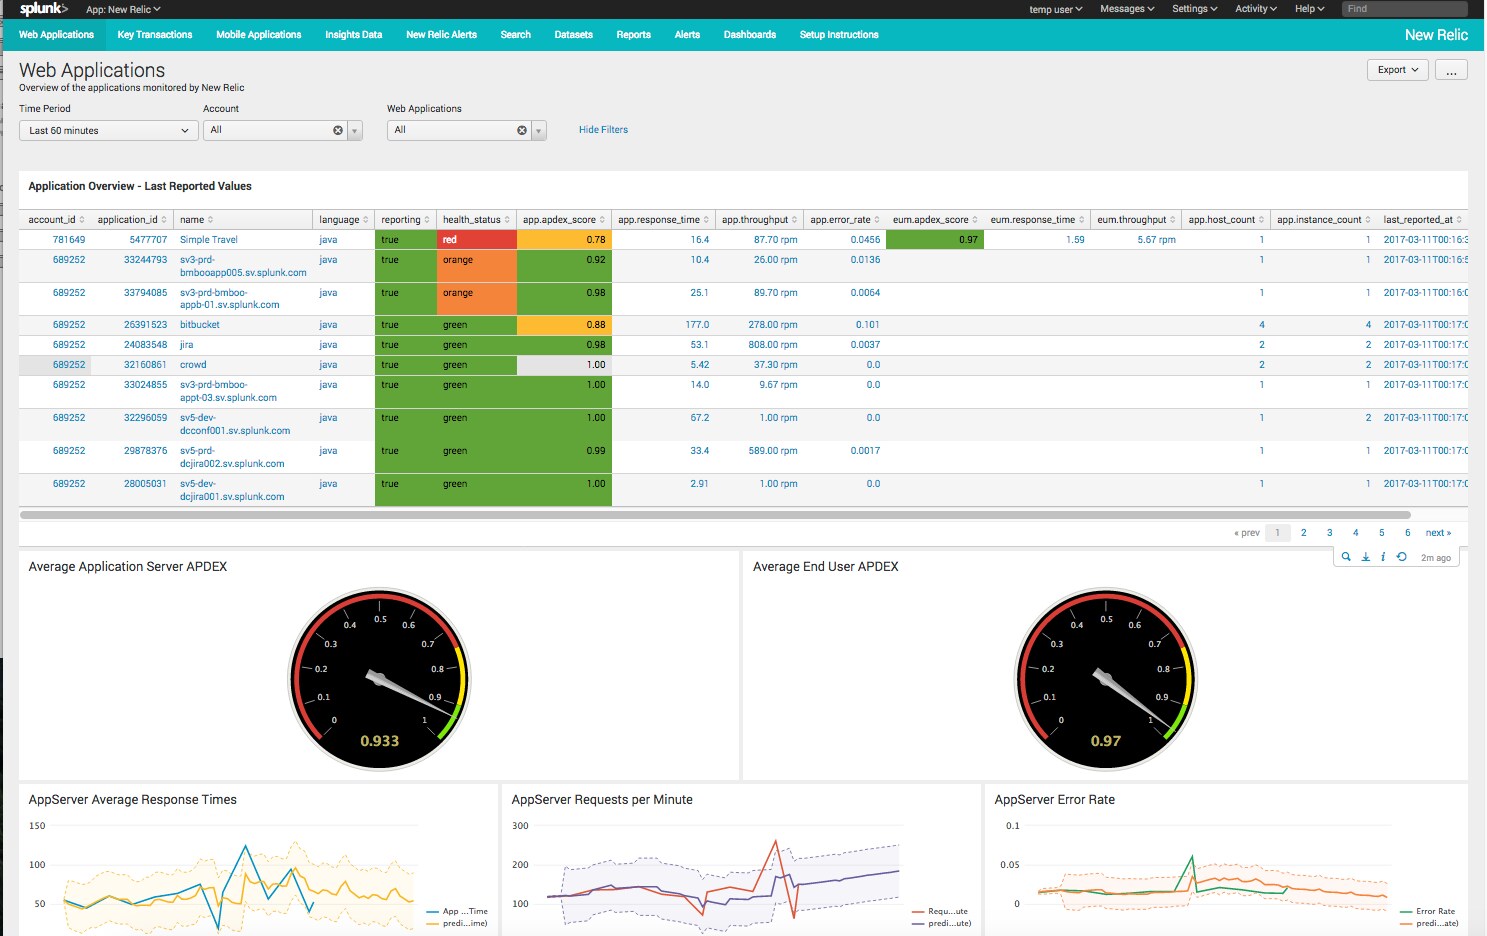Click the red health_status cell for Simple Travel
The height and width of the screenshot is (936, 1487).
pyautogui.click(x=476, y=240)
